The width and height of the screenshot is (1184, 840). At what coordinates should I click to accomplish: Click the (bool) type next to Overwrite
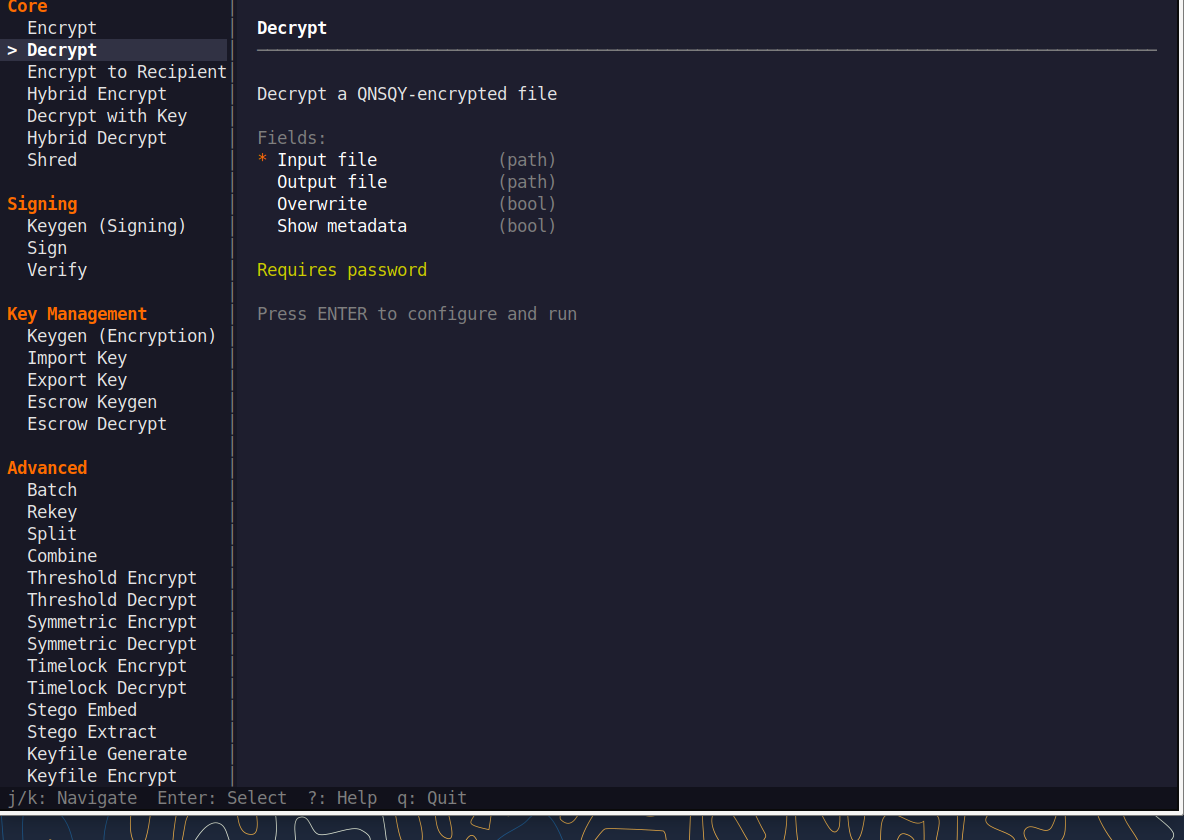tap(527, 204)
